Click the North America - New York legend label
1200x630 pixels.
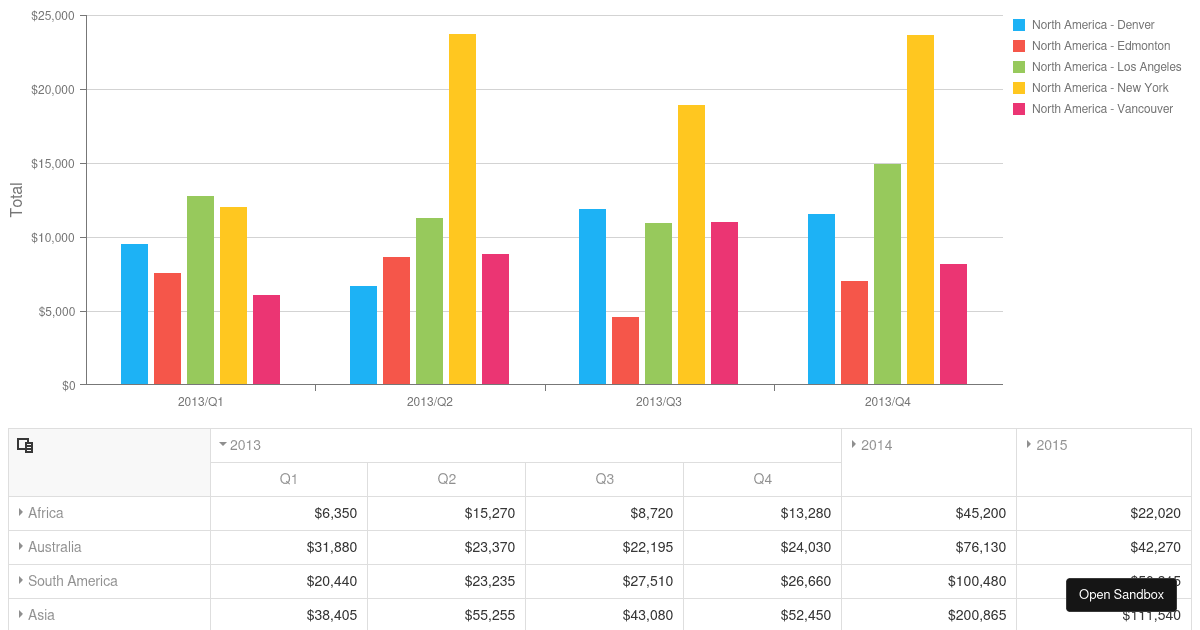pyautogui.click(x=1100, y=88)
